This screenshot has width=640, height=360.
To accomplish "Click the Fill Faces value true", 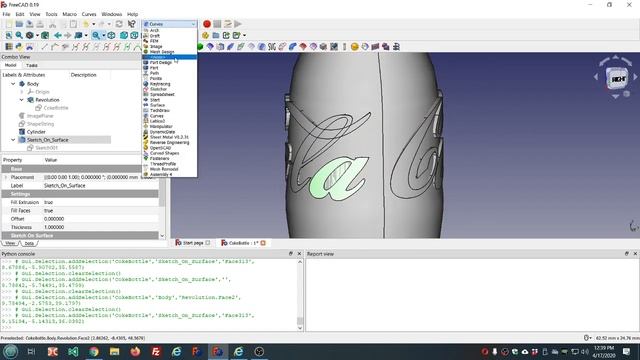I will (x=49, y=211).
